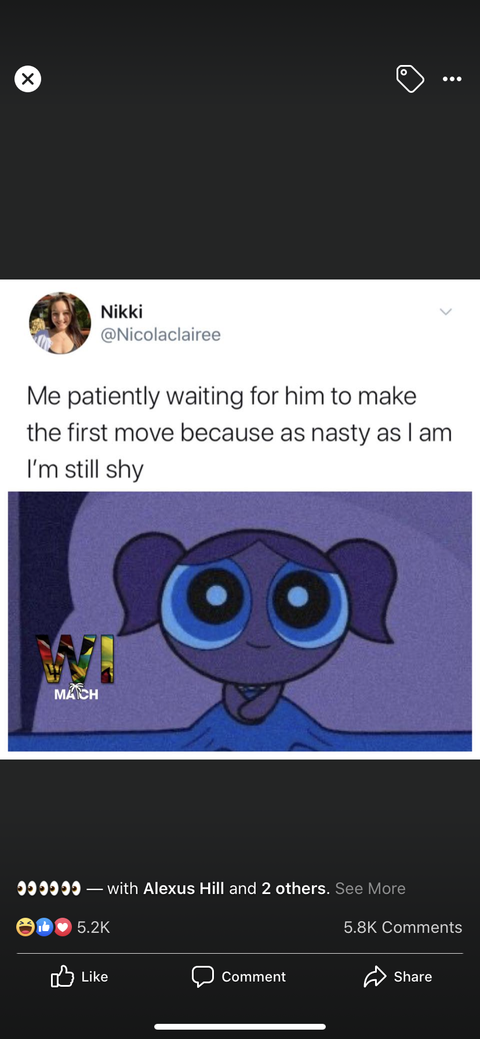Open the three-dots more options menu
The image size is (480, 1039).
pos(452,80)
